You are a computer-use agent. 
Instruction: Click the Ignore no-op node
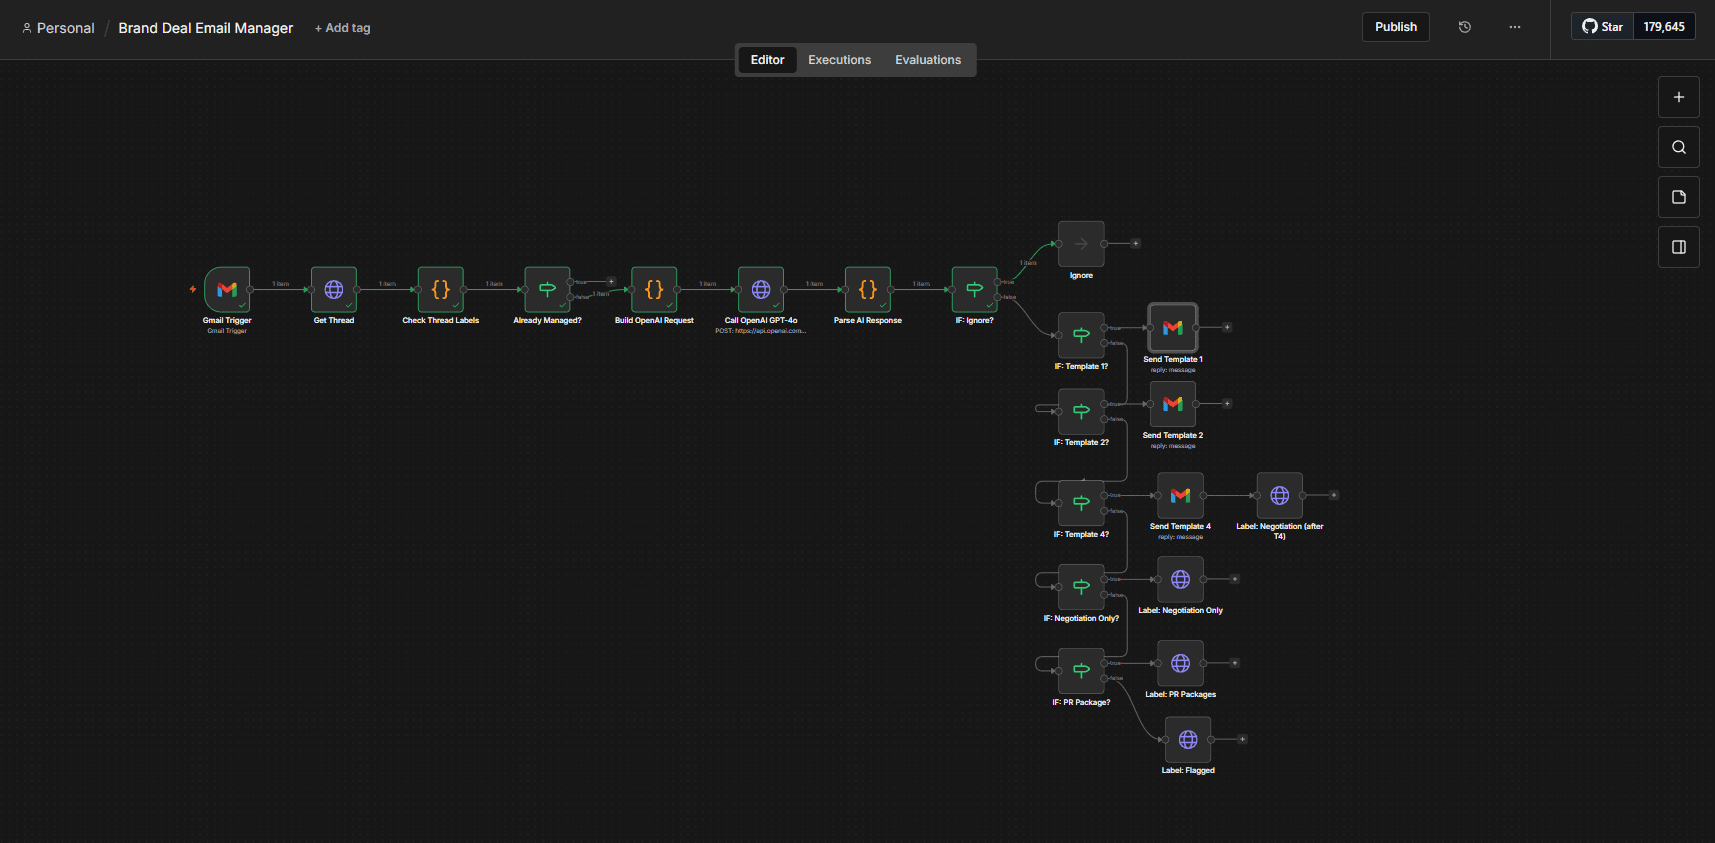tap(1081, 244)
